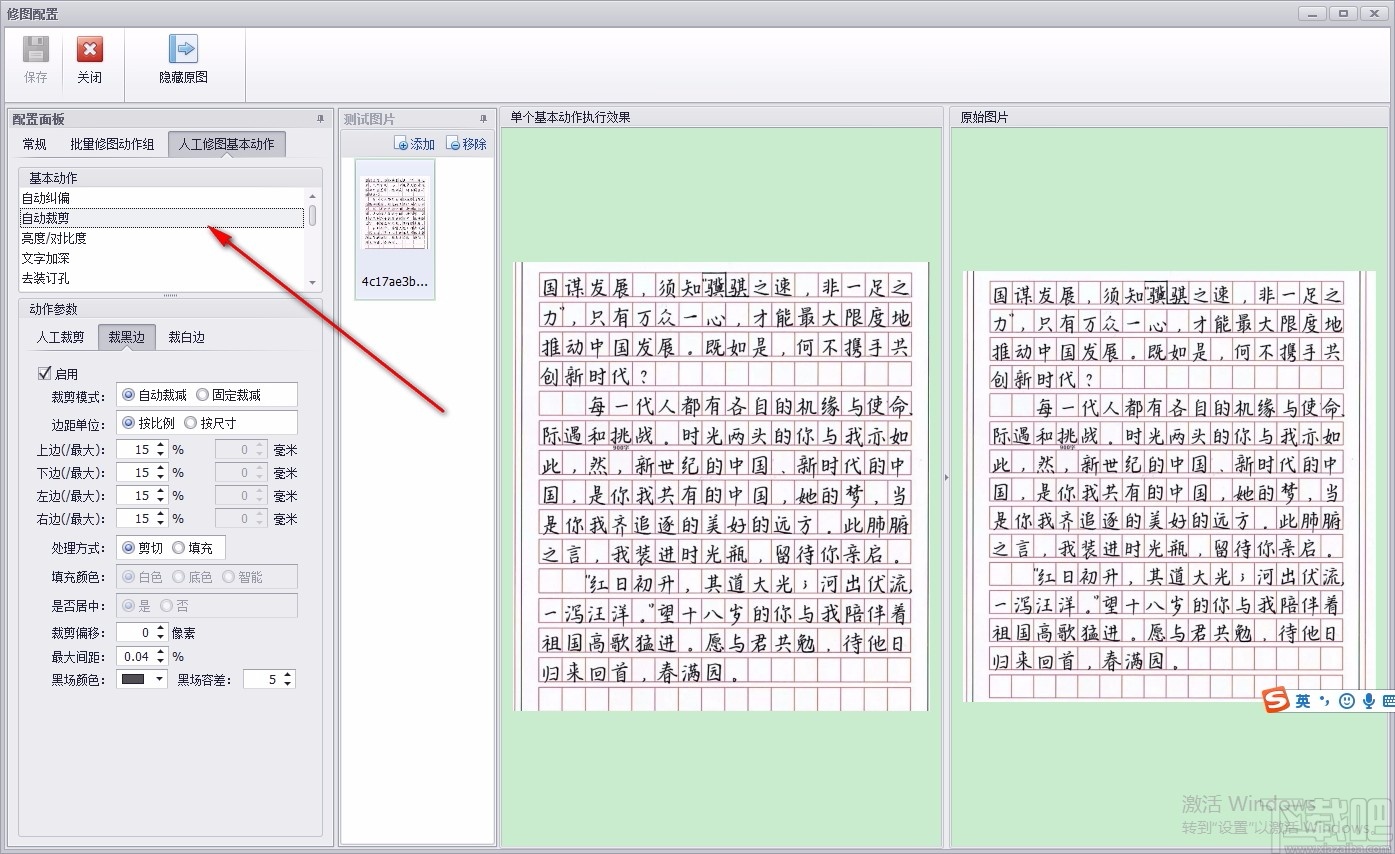
Task: Click 右边 percent stepper arrows
Action: click(x=161, y=519)
